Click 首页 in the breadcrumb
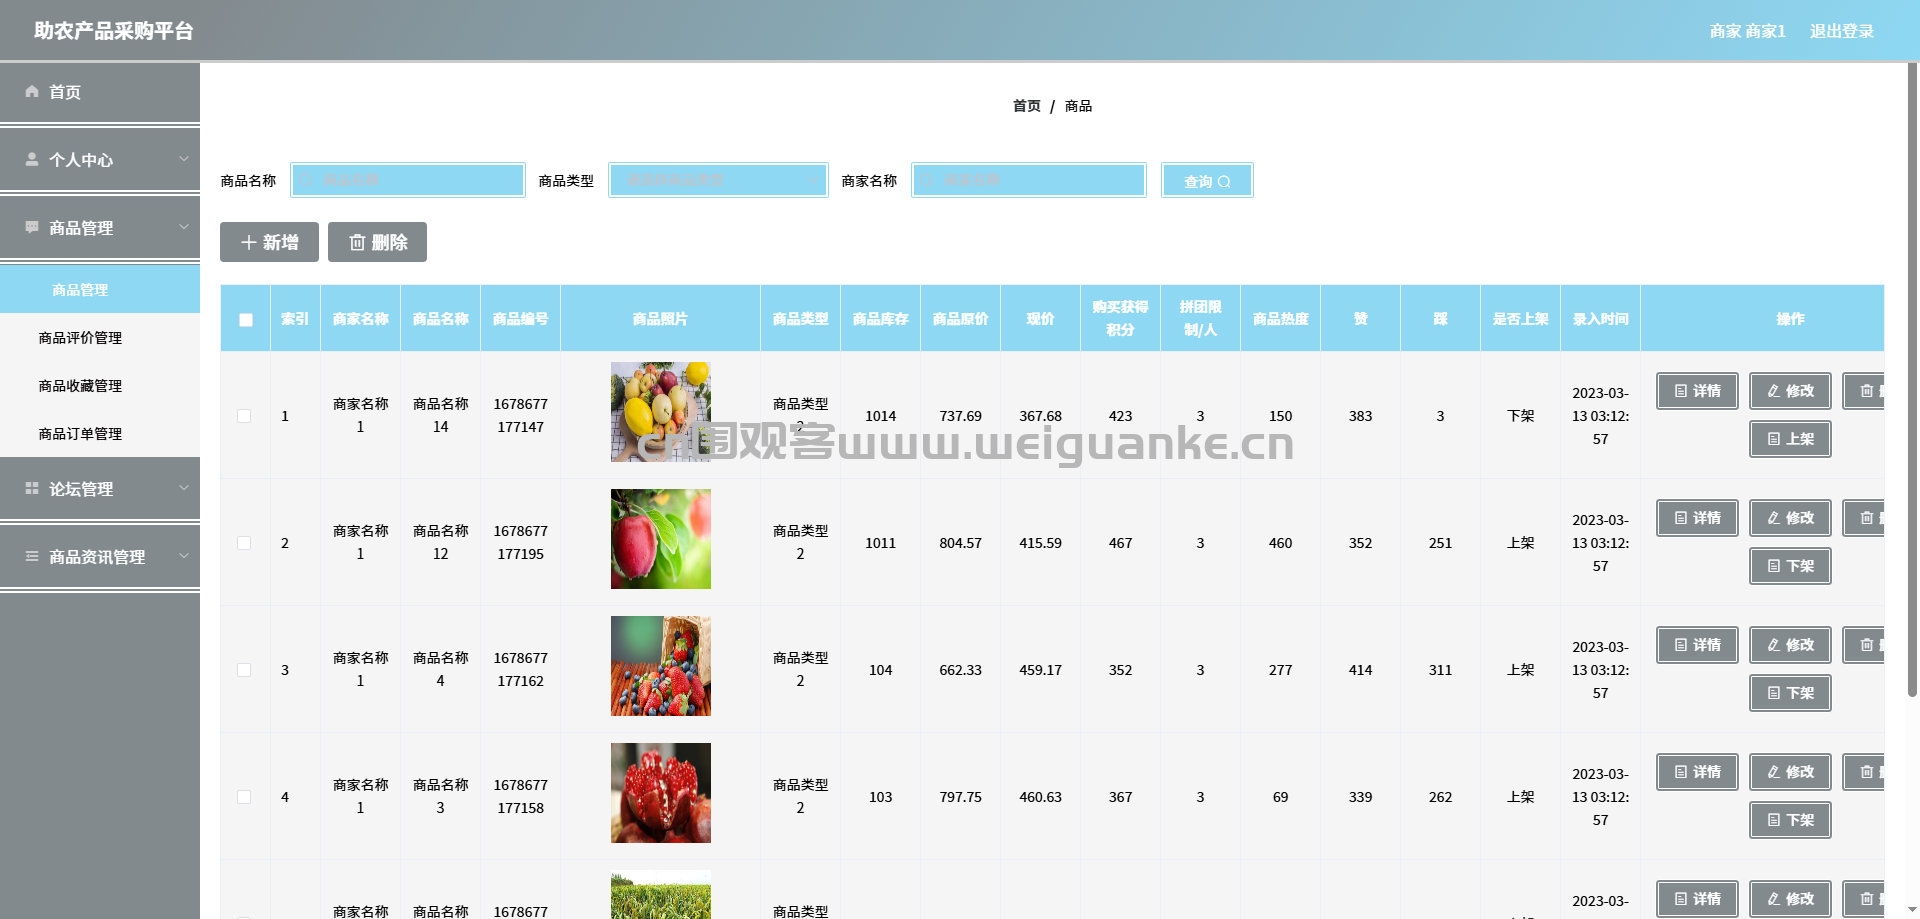Screen dimensions: 1920x919 pyautogui.click(x=1026, y=106)
